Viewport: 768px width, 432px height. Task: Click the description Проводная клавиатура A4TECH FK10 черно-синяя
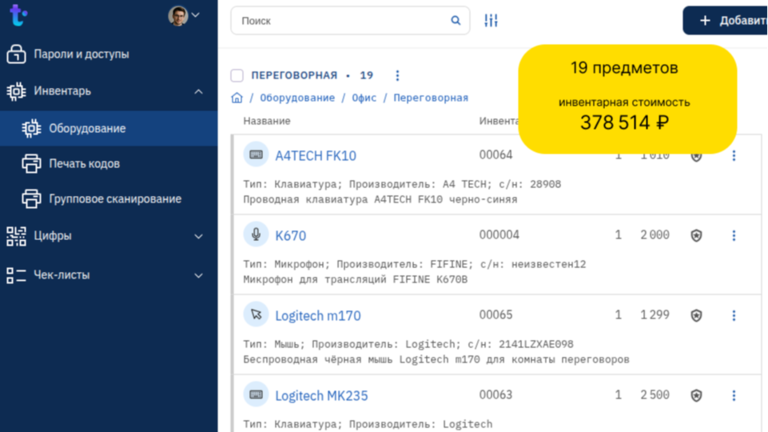coord(381,200)
